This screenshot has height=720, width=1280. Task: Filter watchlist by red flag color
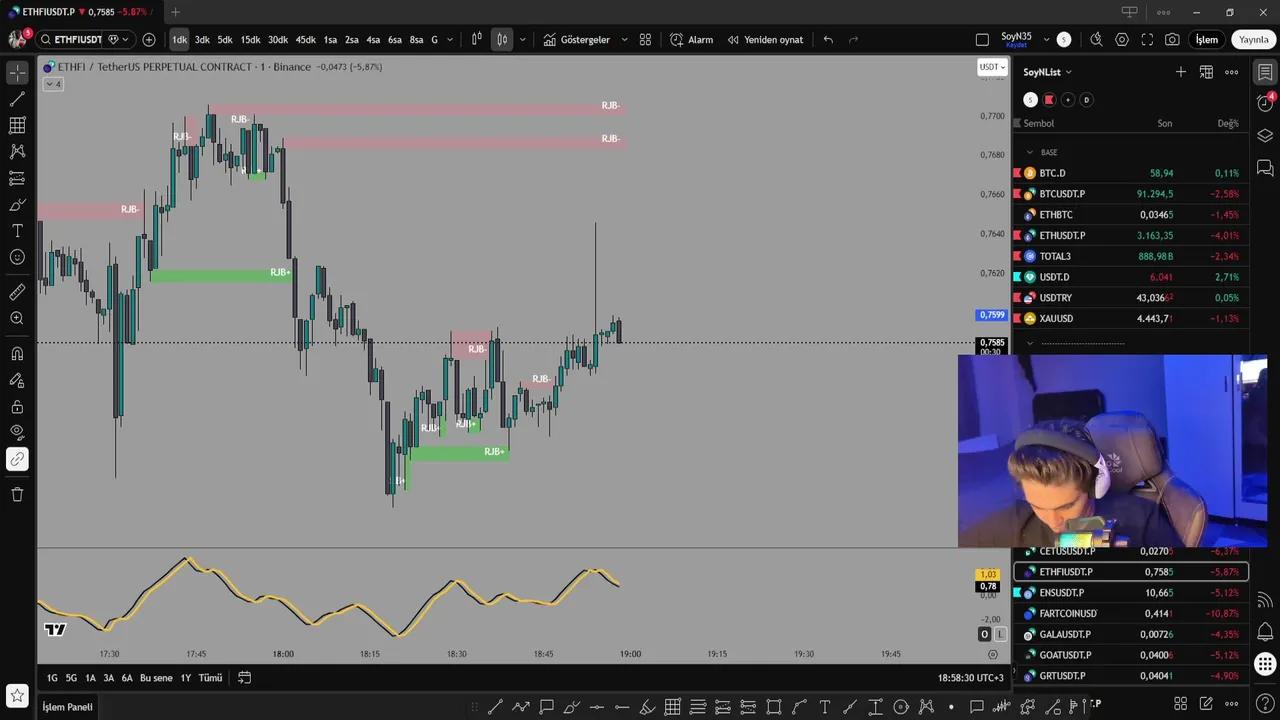tap(1049, 100)
